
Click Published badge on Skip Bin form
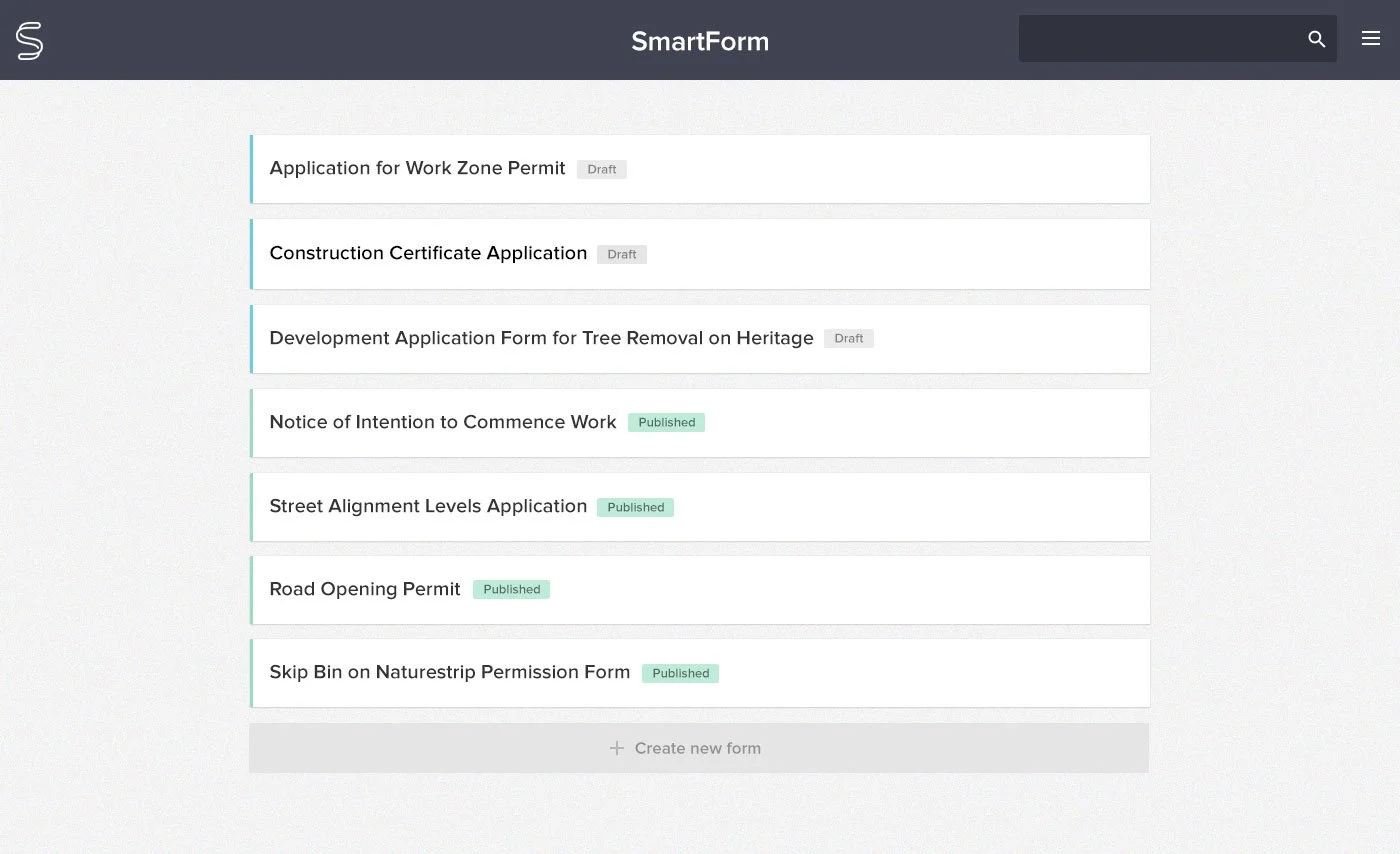click(x=681, y=673)
